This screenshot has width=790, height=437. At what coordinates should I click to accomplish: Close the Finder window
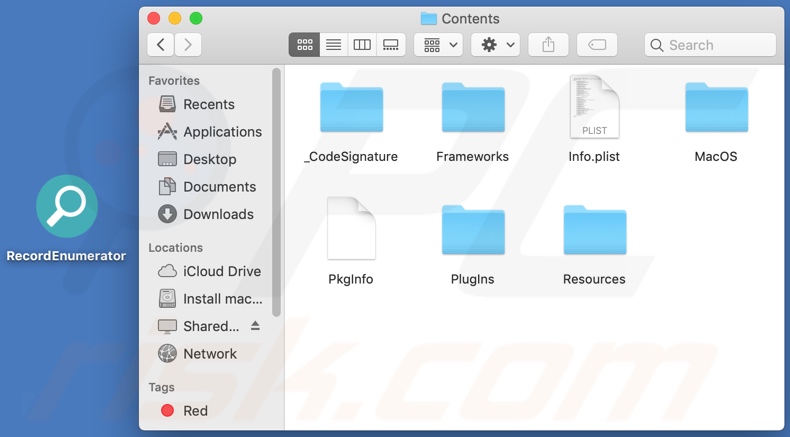coord(154,19)
